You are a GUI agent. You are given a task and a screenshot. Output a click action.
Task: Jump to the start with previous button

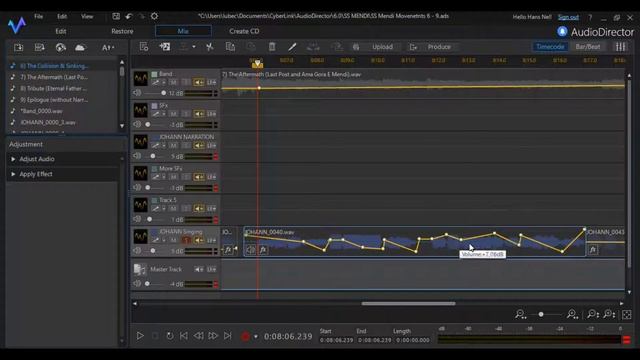pyautogui.click(x=184, y=336)
